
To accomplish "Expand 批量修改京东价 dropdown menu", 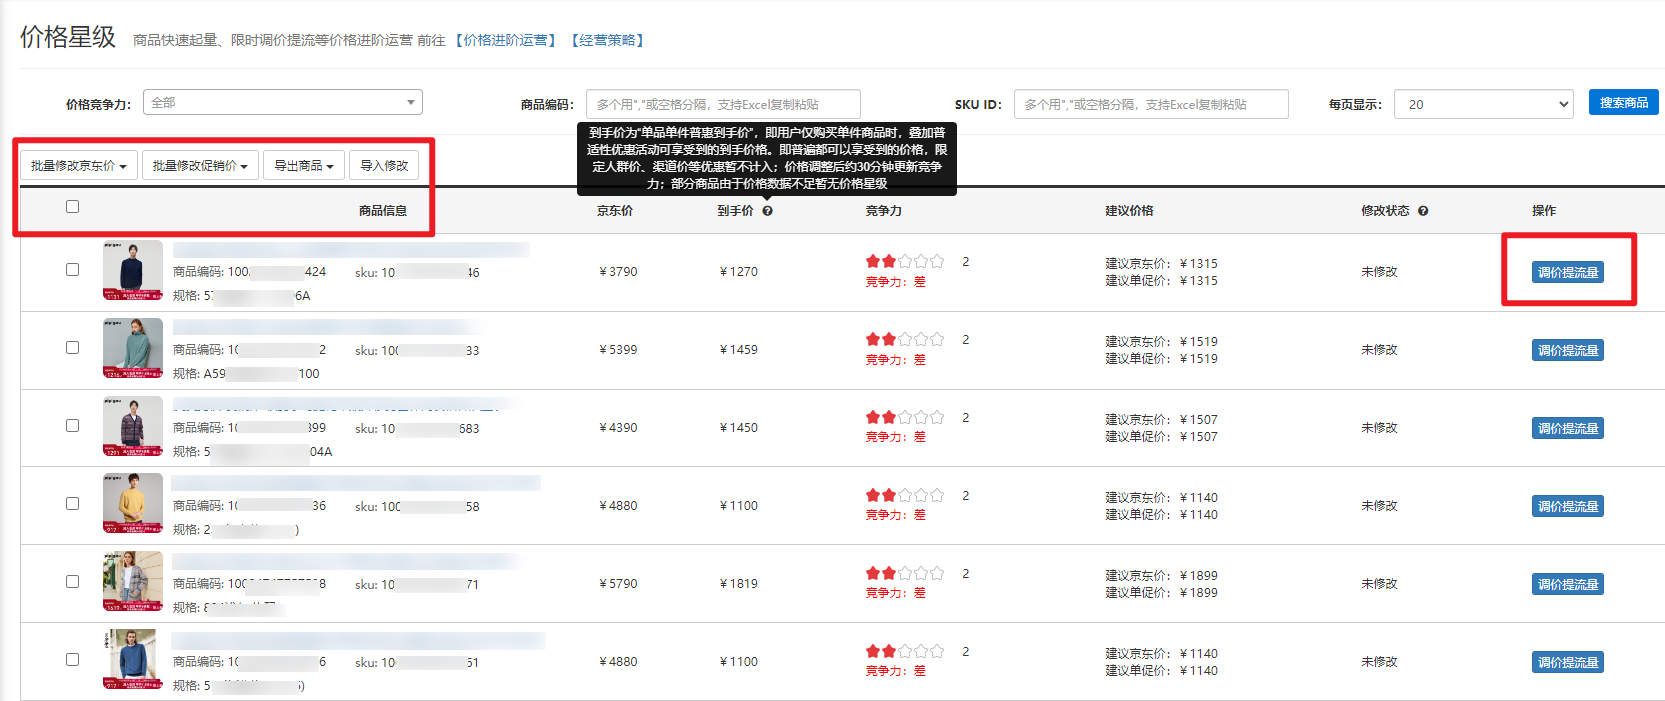I will coord(78,166).
